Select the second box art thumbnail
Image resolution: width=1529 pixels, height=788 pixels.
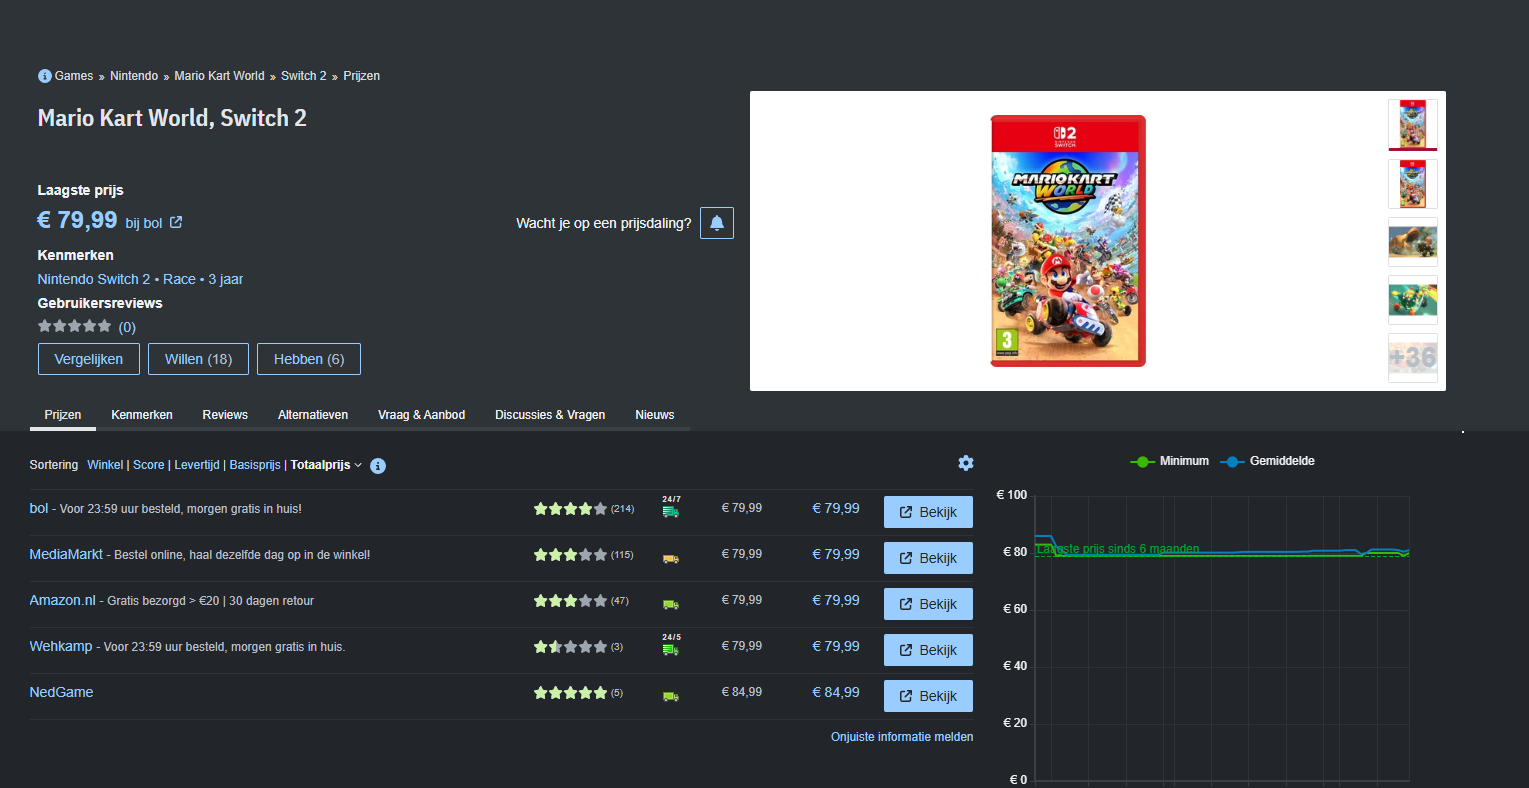[1413, 183]
